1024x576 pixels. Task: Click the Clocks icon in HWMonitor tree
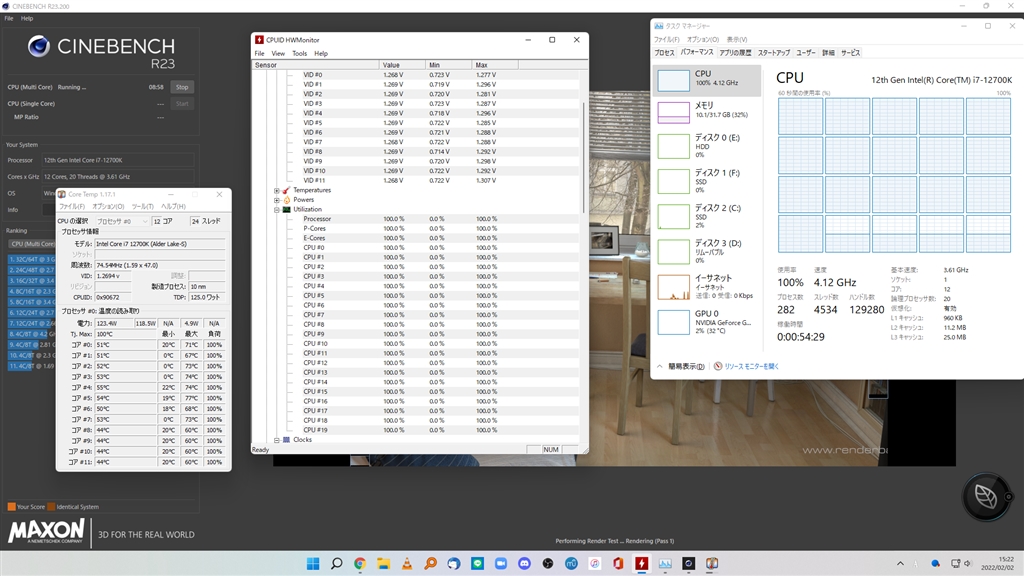tap(286, 440)
